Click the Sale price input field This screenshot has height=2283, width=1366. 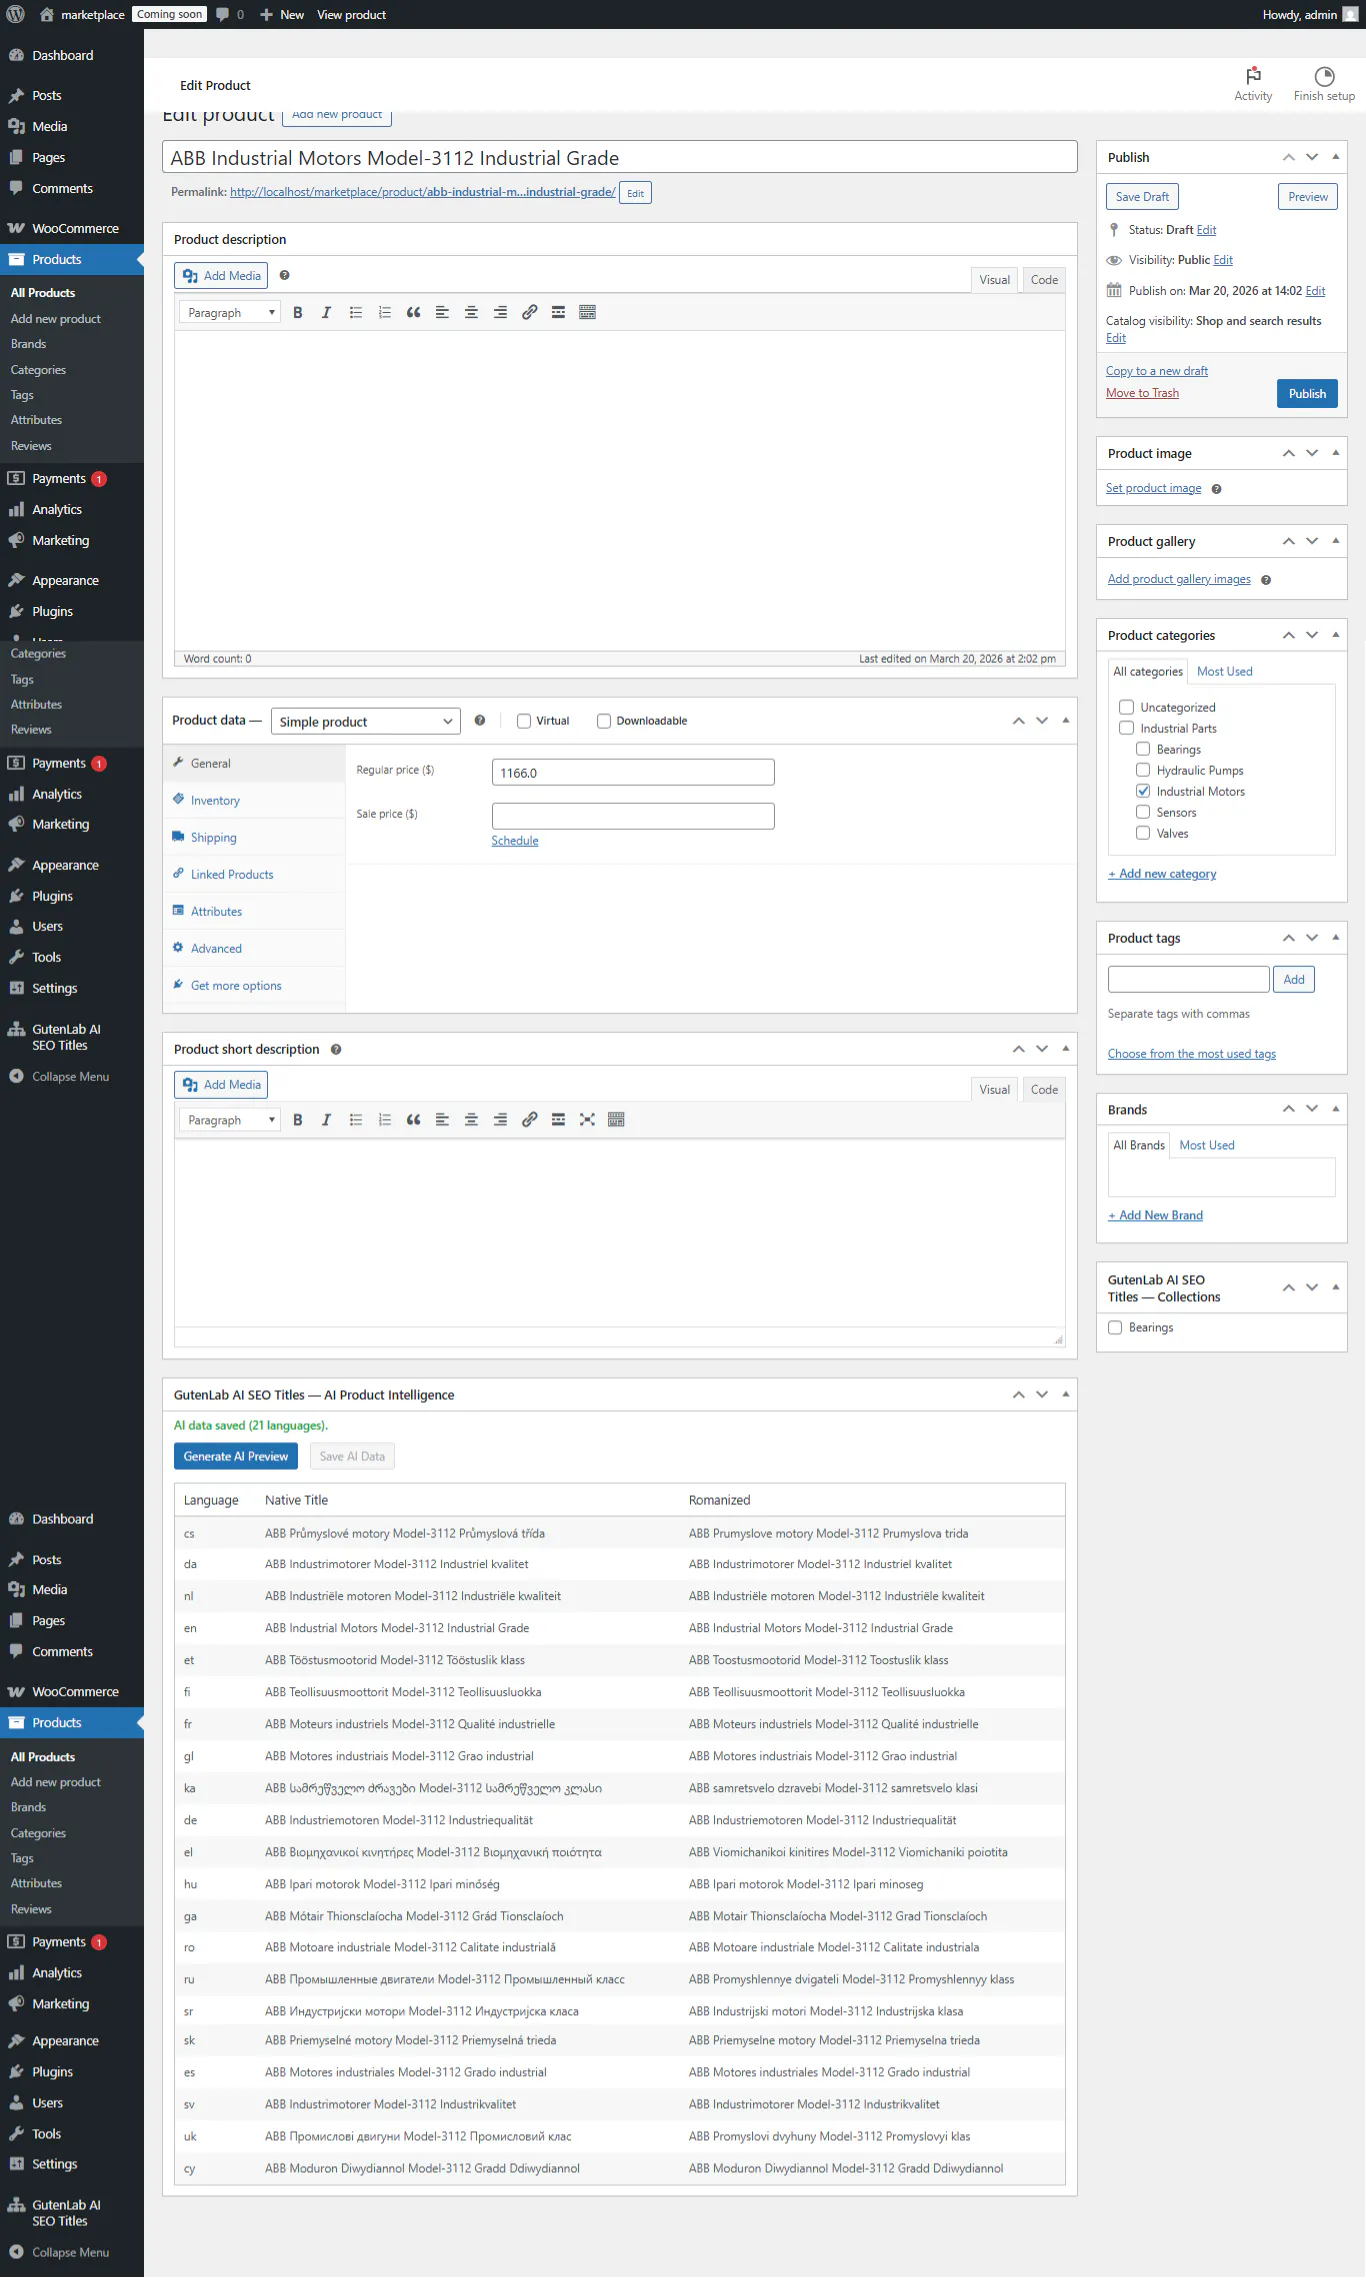point(633,816)
